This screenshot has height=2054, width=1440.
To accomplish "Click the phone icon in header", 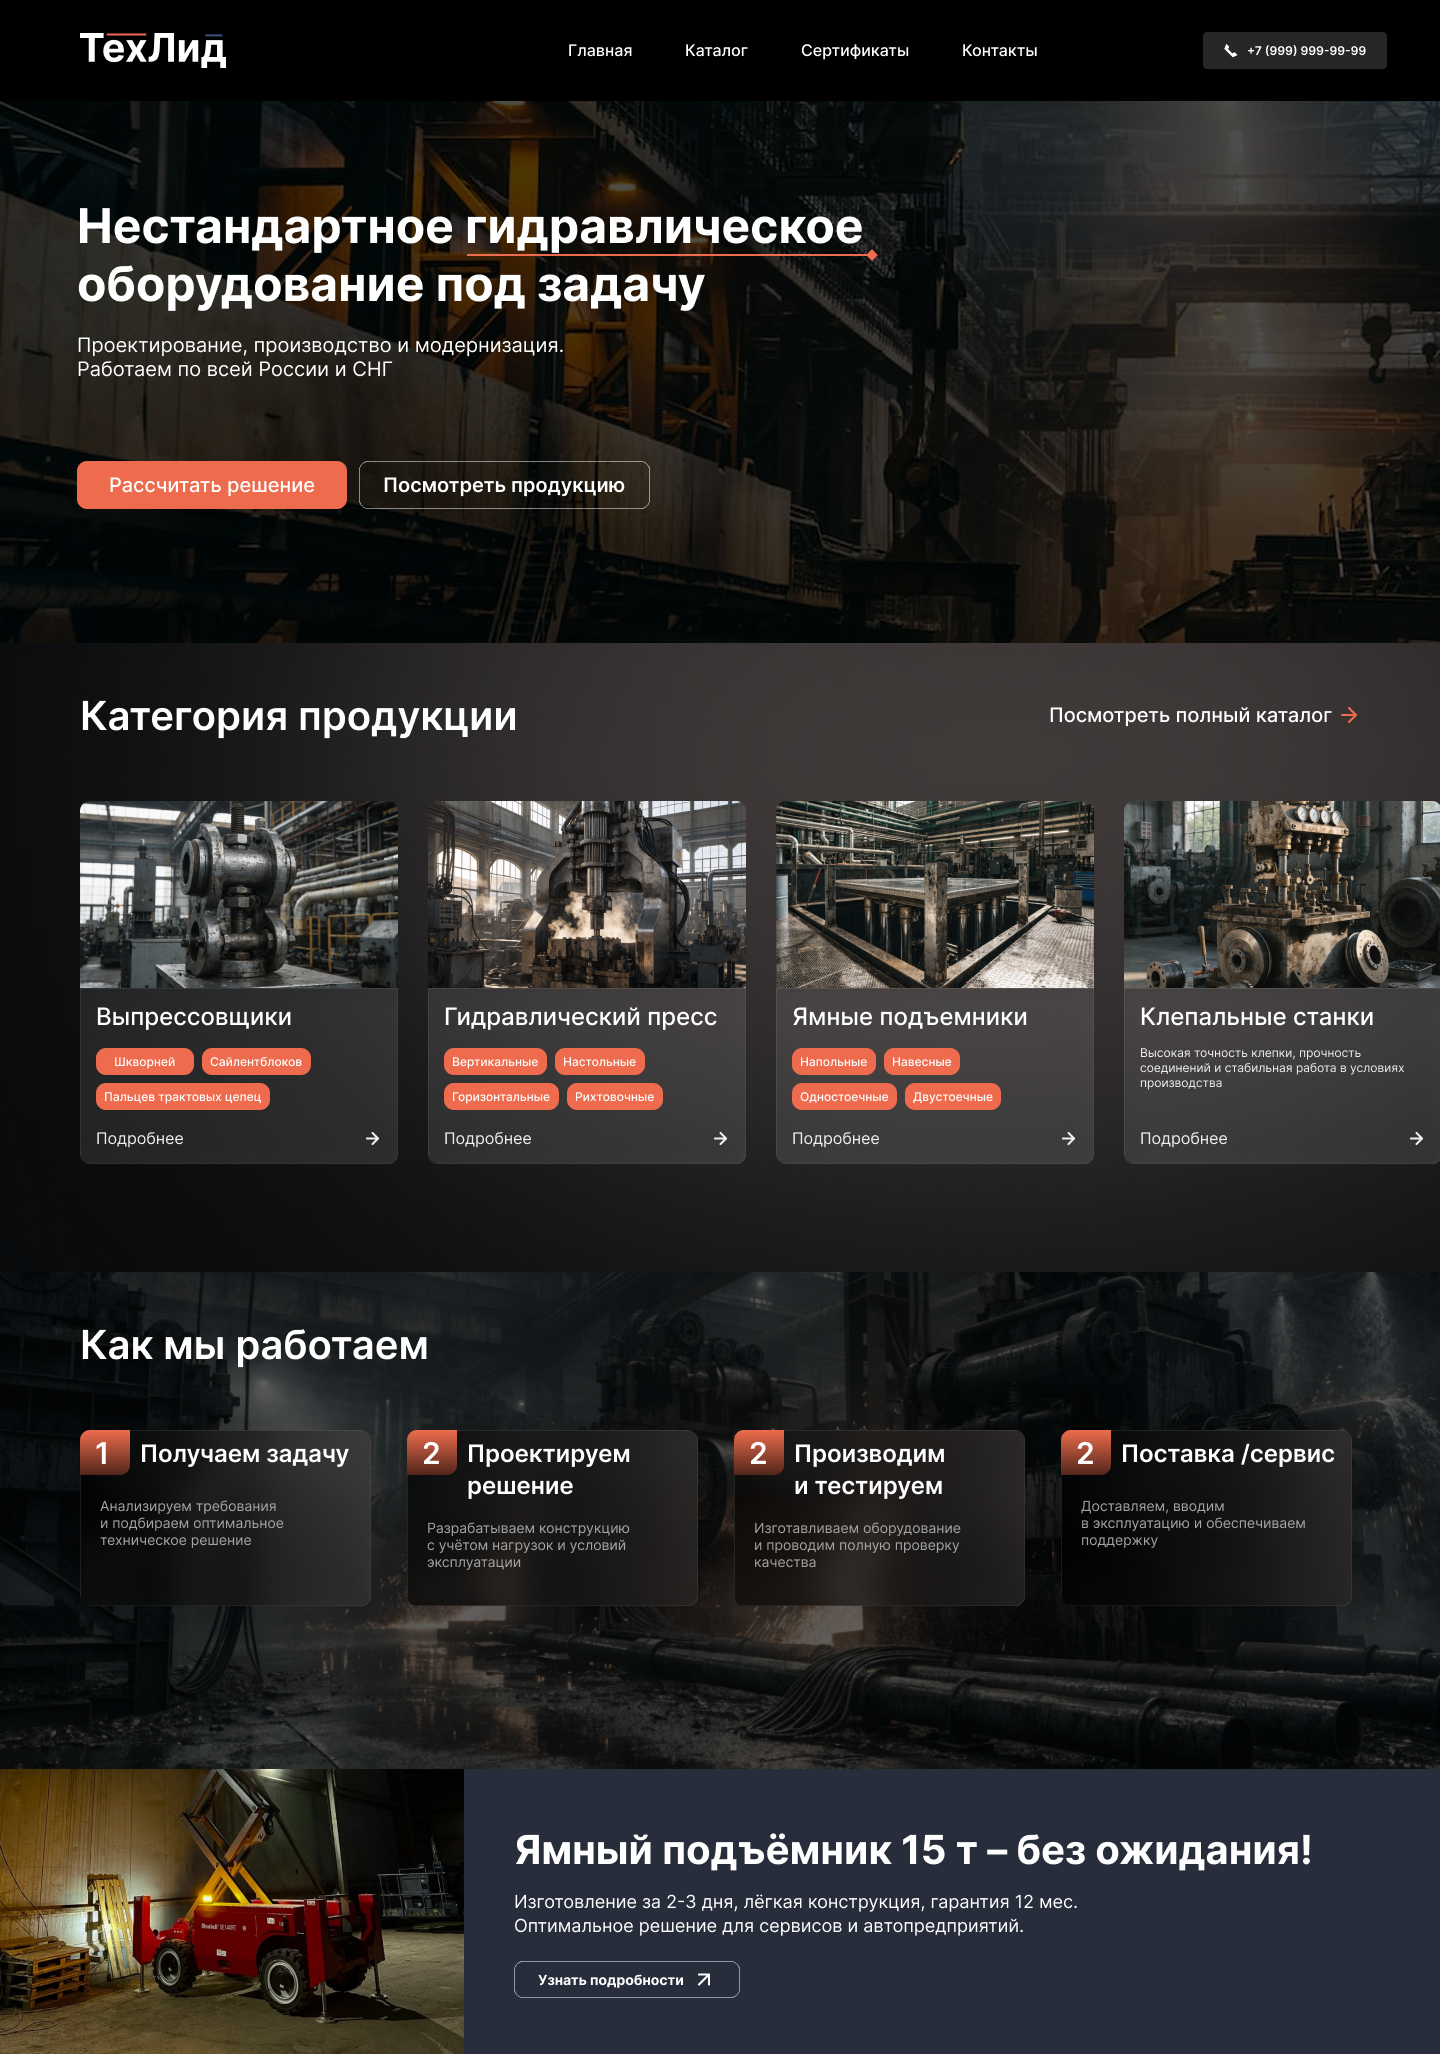I will point(1230,51).
